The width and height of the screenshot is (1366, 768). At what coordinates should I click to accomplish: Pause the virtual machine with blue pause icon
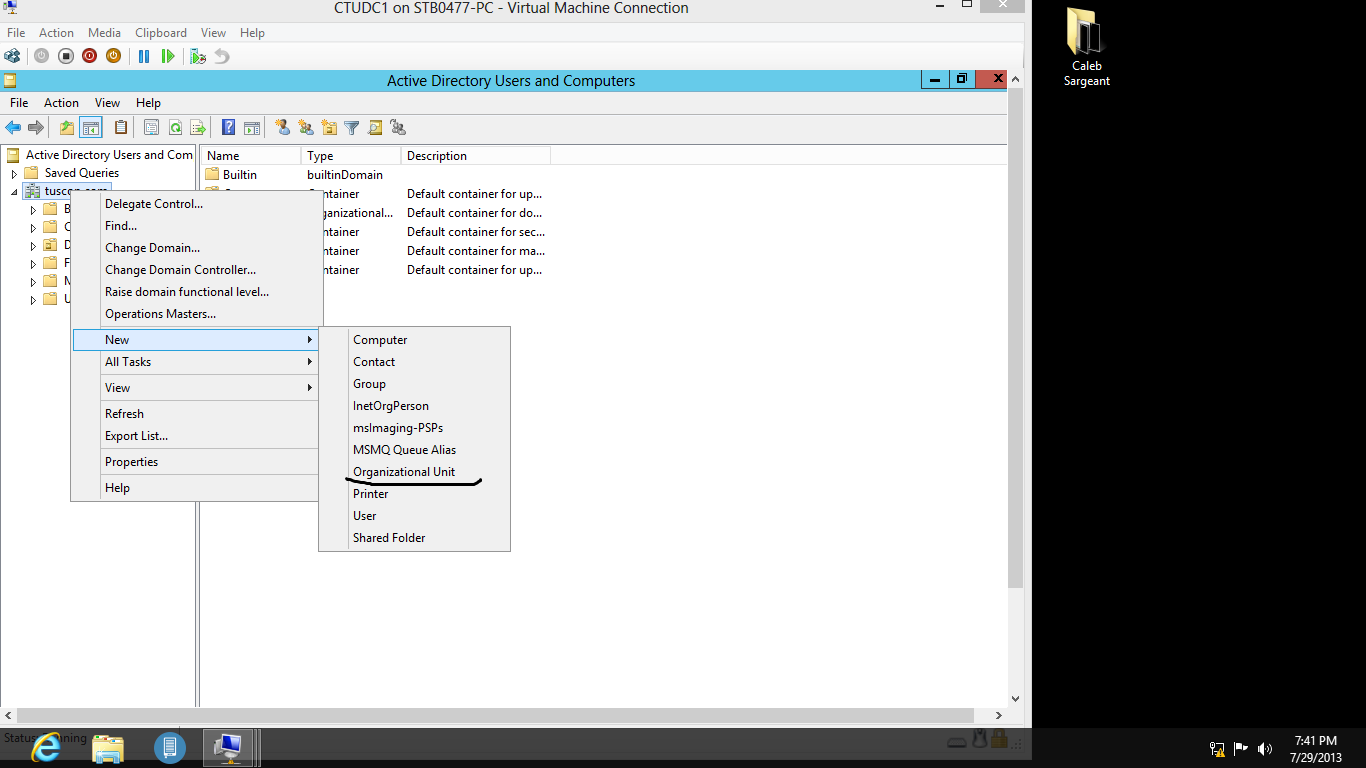pyautogui.click(x=144, y=56)
